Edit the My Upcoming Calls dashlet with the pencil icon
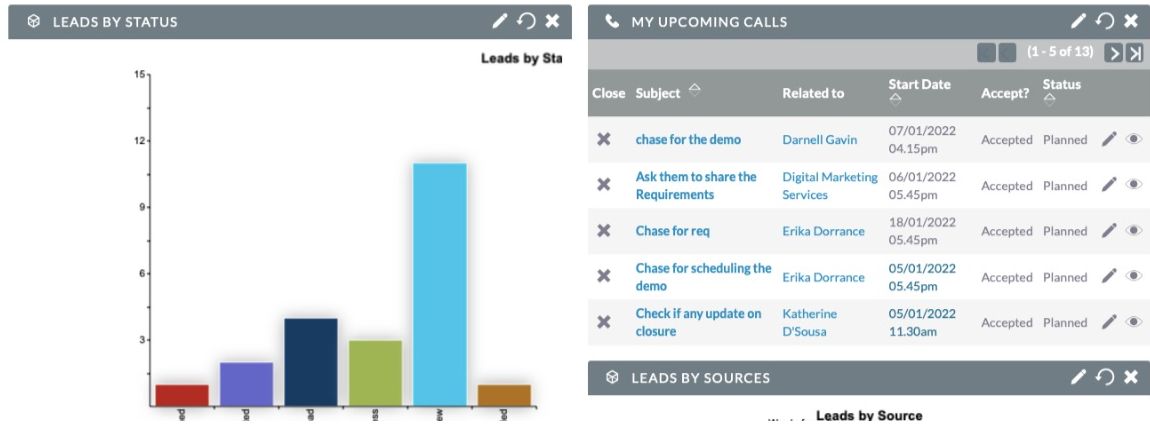This screenshot has width=1150, height=425. (x=1078, y=21)
